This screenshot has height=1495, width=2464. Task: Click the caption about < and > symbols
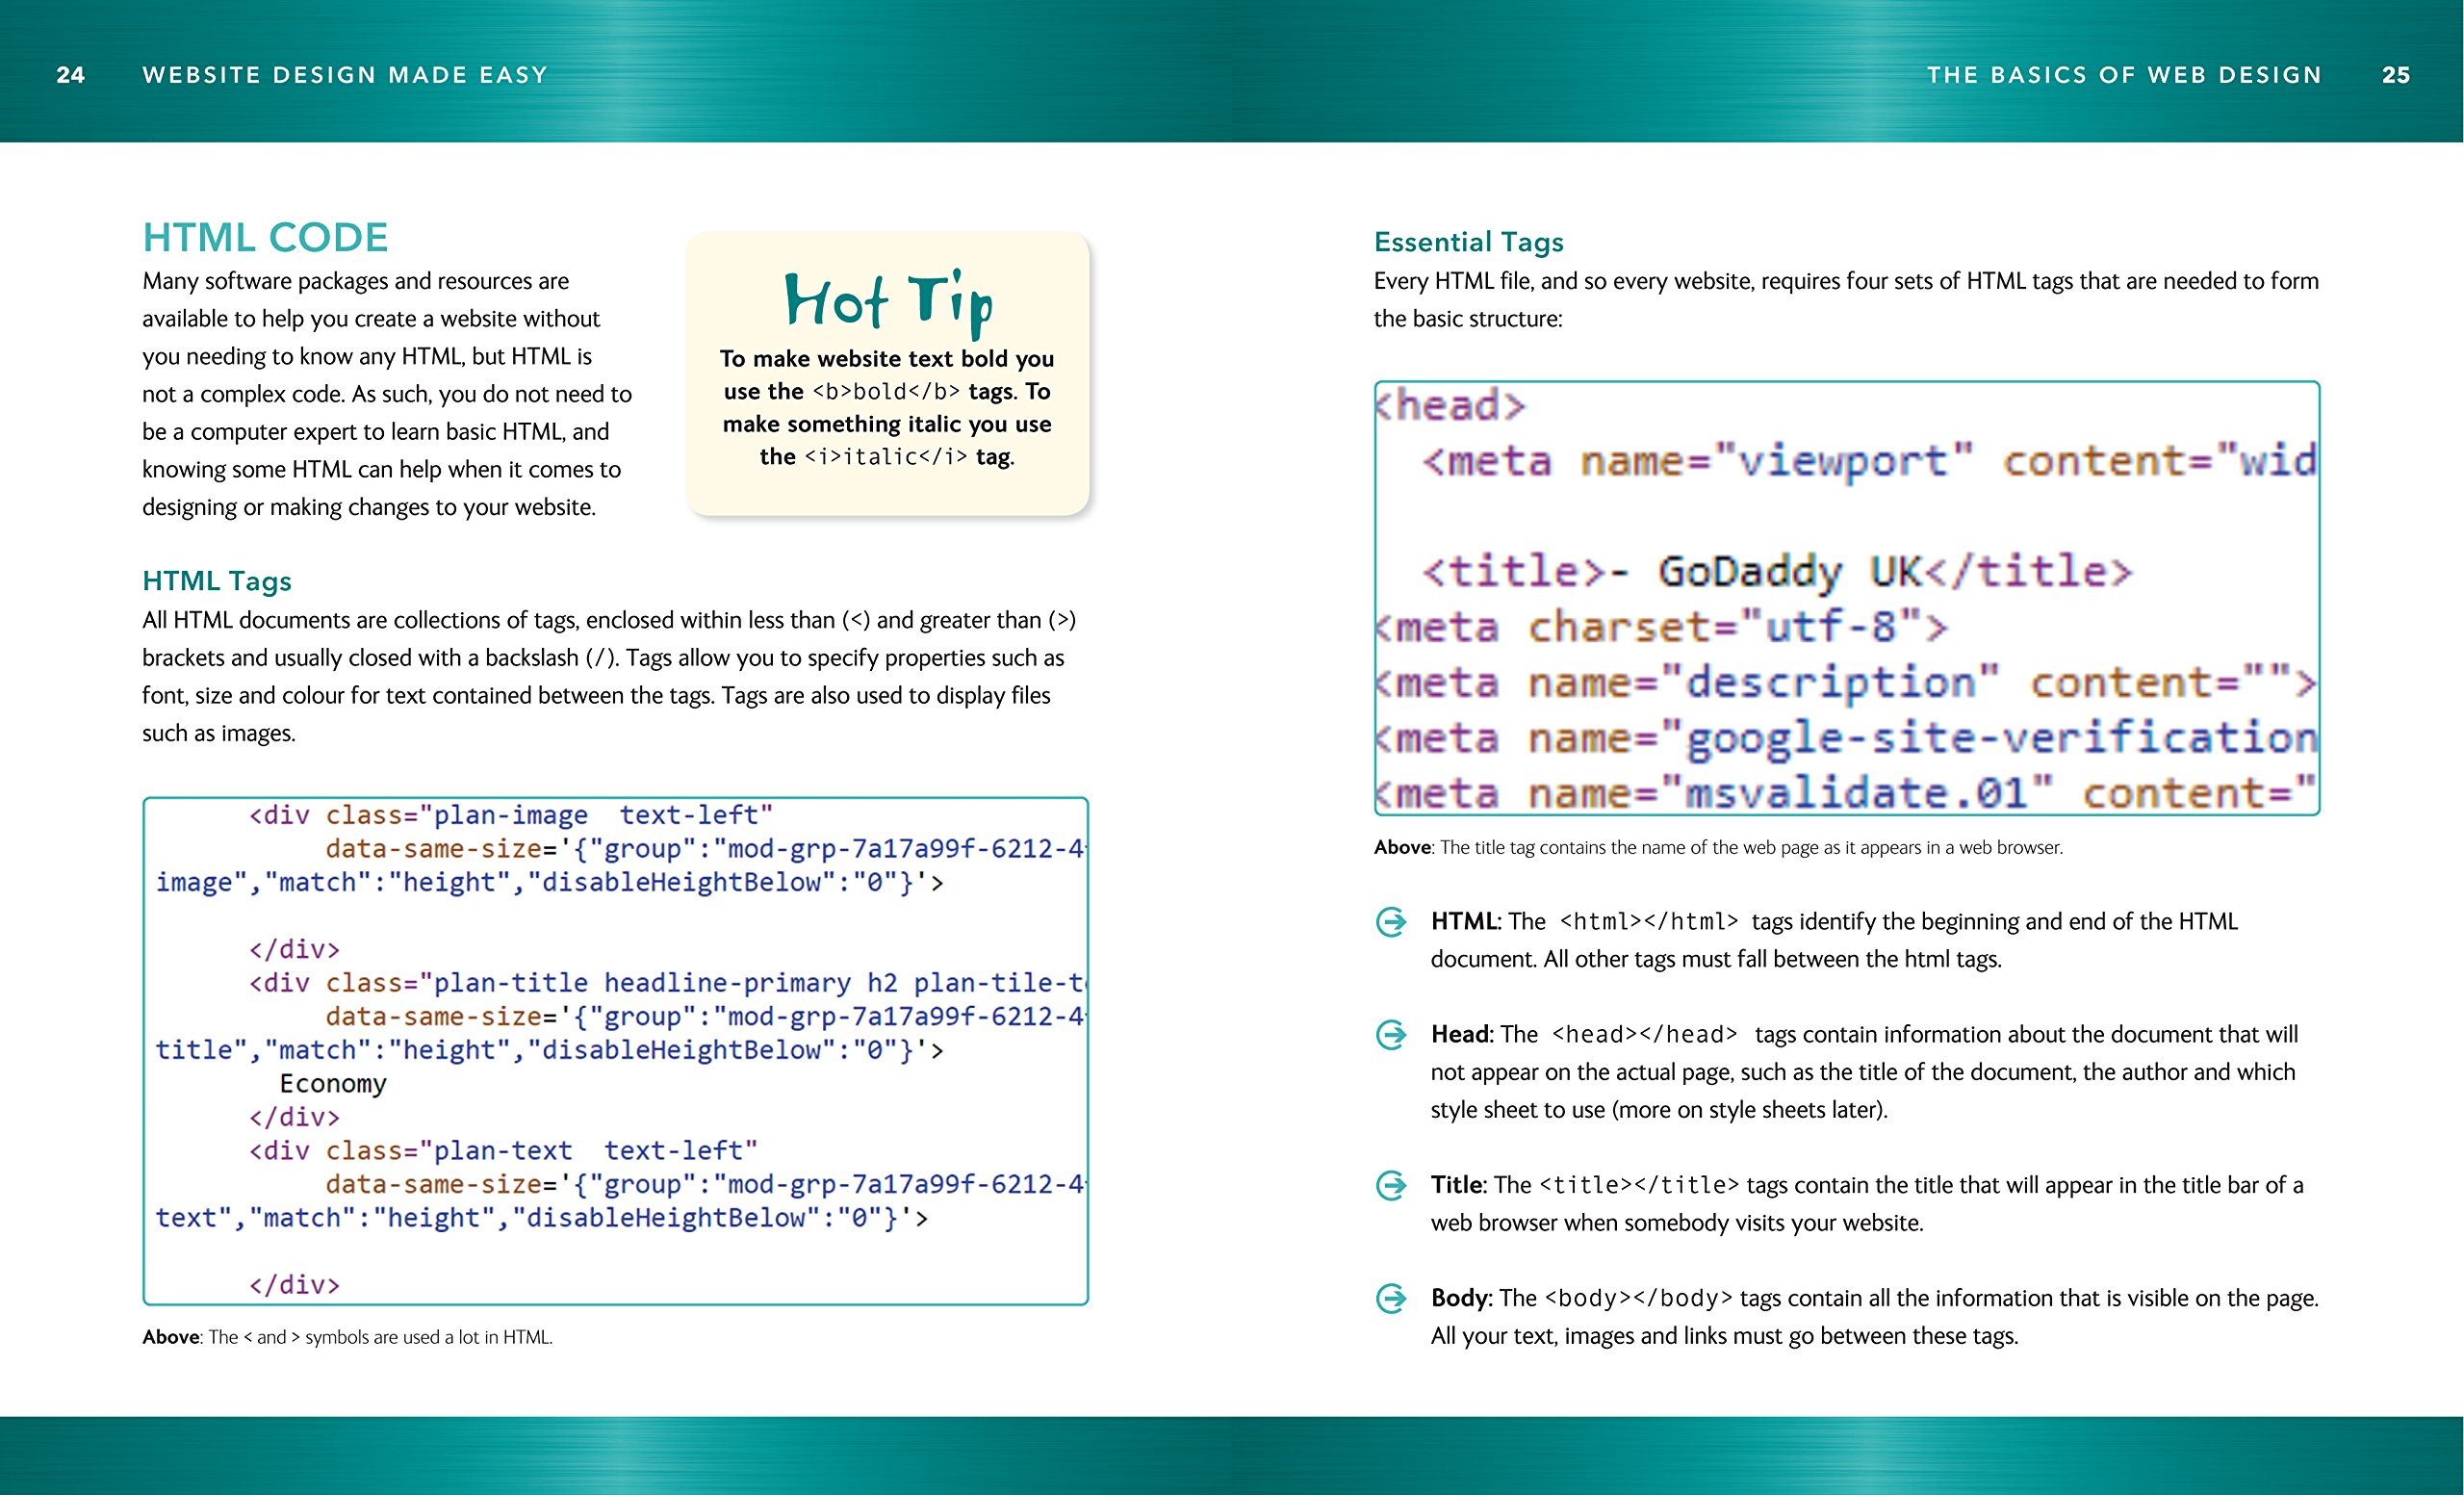tap(347, 1337)
